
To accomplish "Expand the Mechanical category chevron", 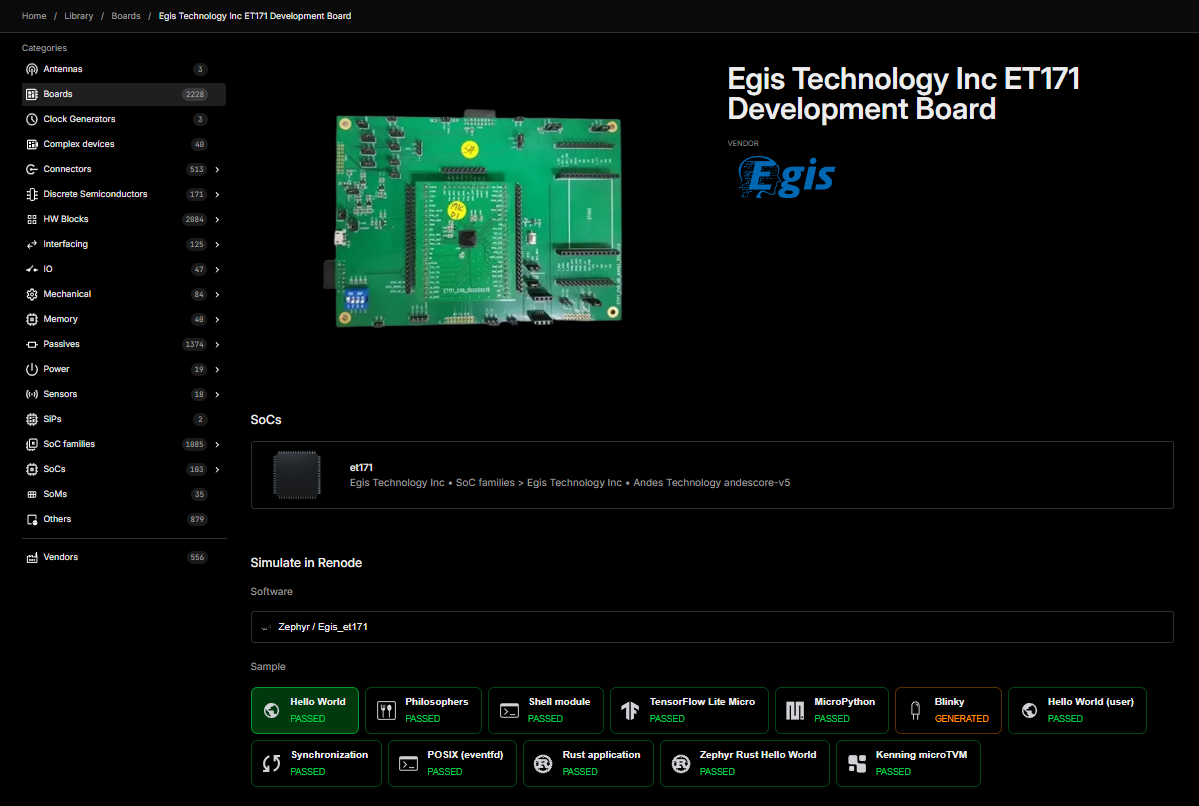I will pyautogui.click(x=217, y=294).
